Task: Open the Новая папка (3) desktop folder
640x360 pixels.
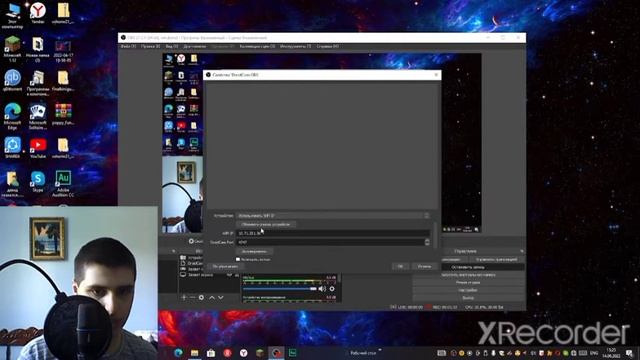Action: [x=38, y=49]
